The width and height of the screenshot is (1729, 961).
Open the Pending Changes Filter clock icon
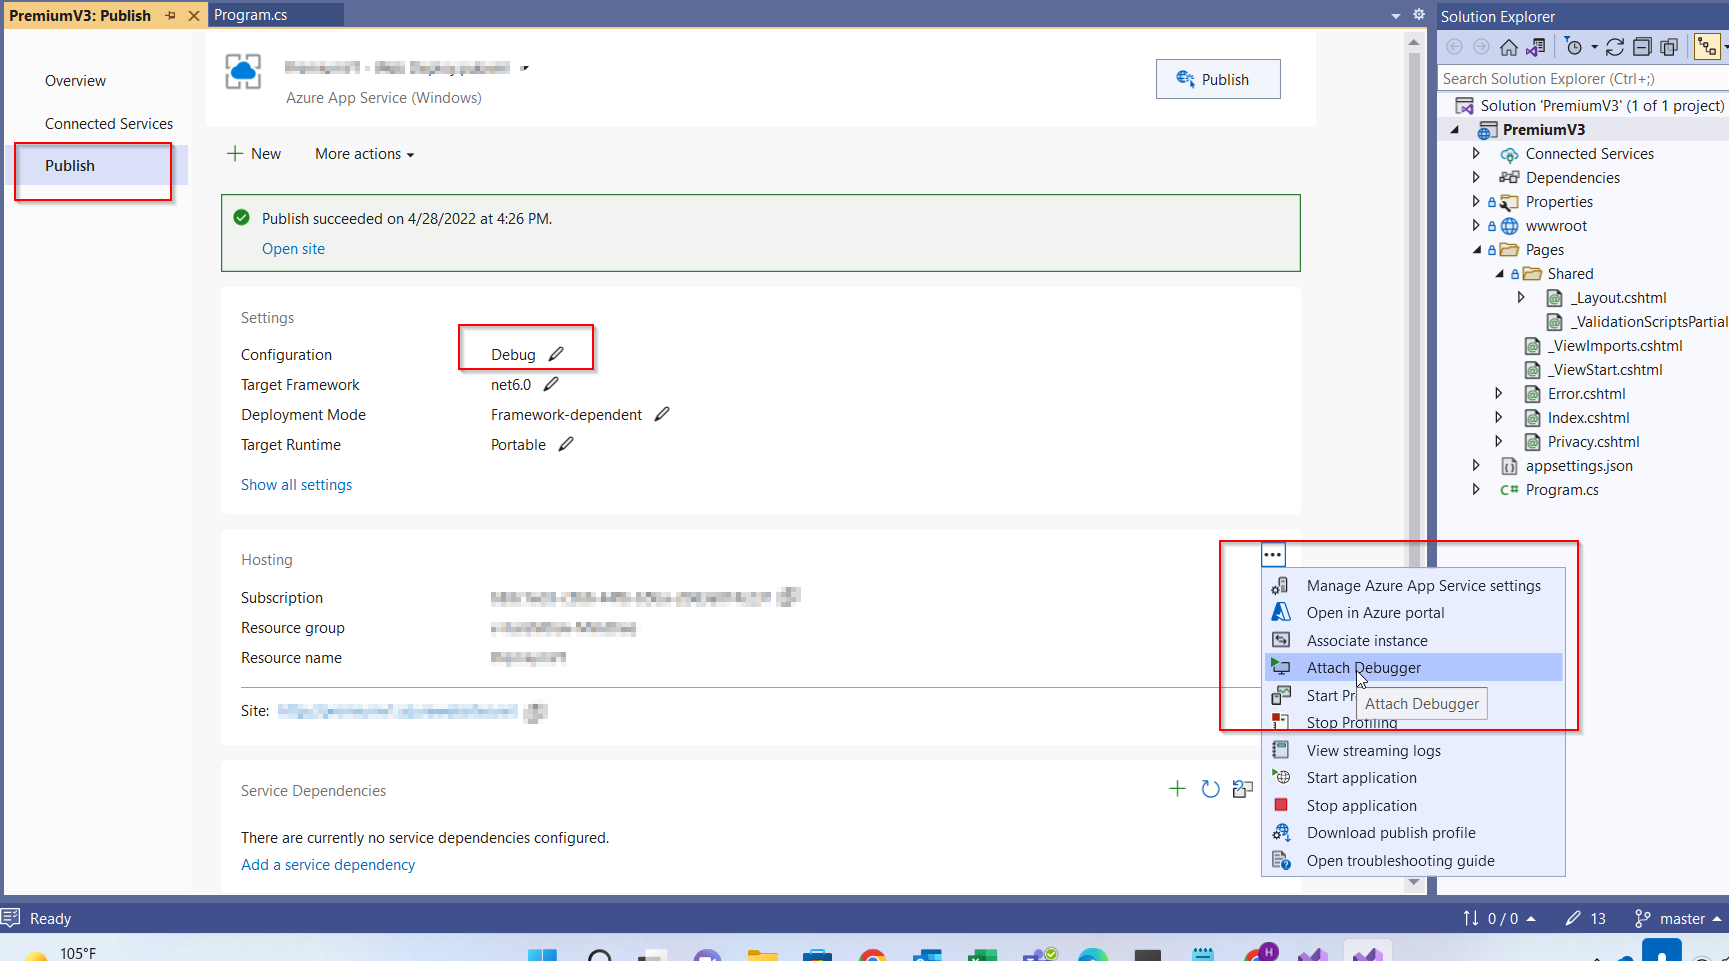1573,47
